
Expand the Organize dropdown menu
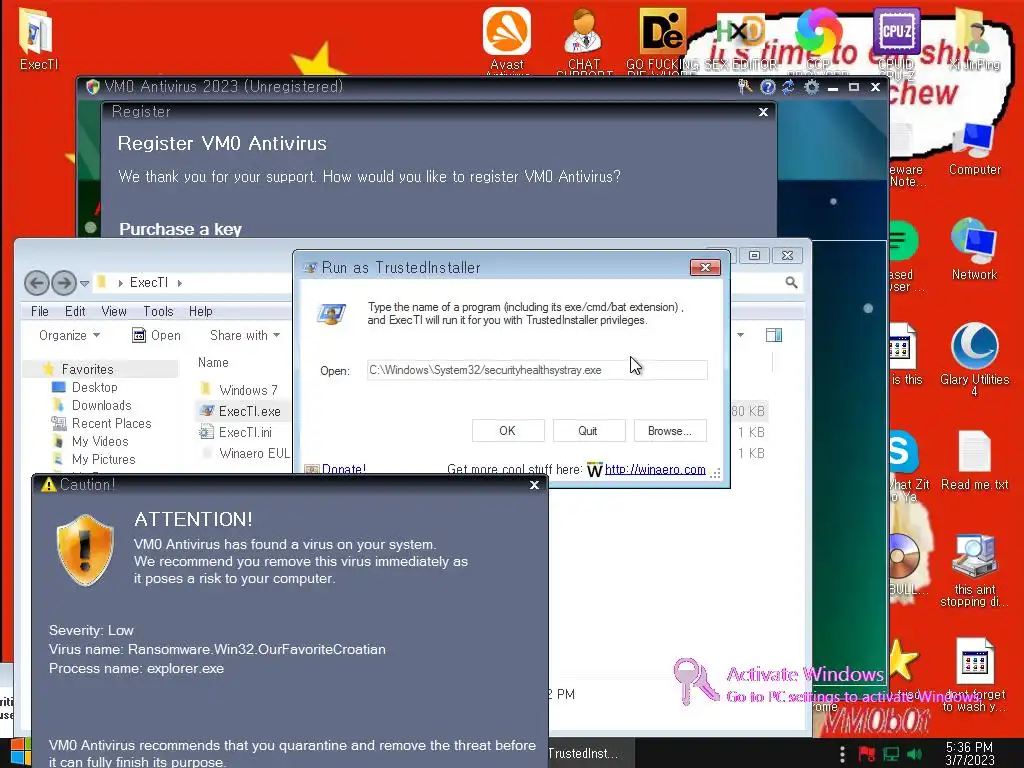click(x=69, y=335)
